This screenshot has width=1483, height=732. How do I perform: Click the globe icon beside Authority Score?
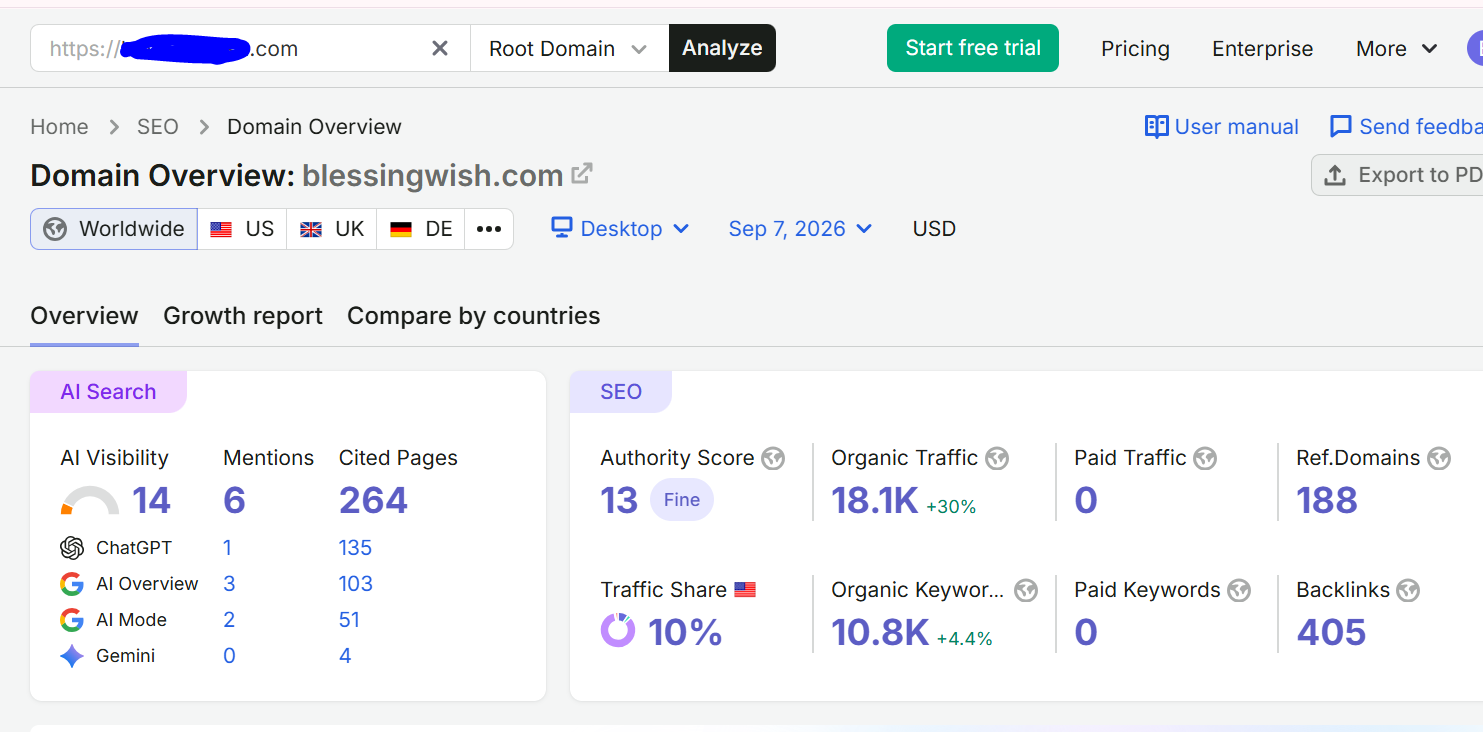(x=773, y=458)
